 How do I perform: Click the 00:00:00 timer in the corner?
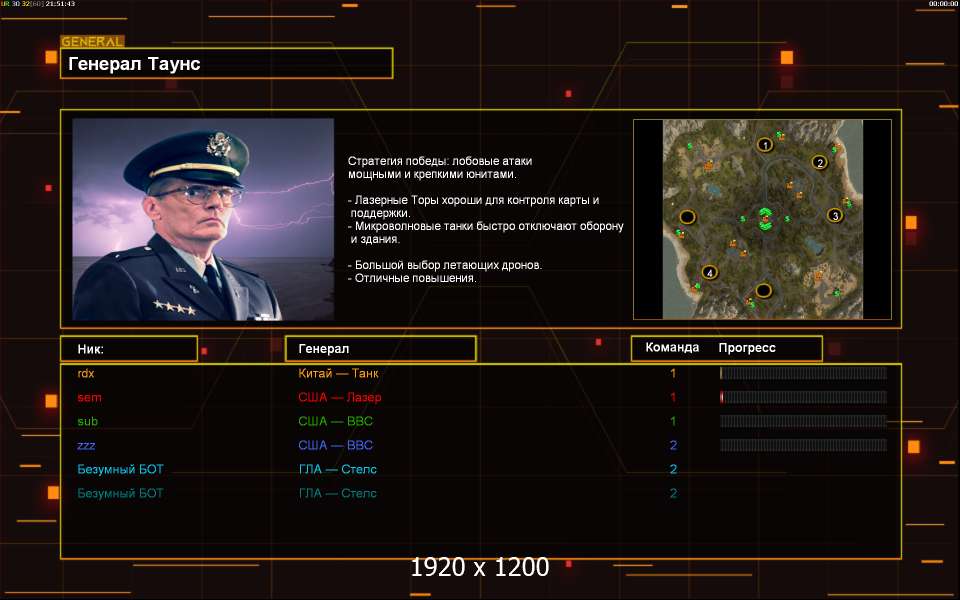click(x=943, y=4)
